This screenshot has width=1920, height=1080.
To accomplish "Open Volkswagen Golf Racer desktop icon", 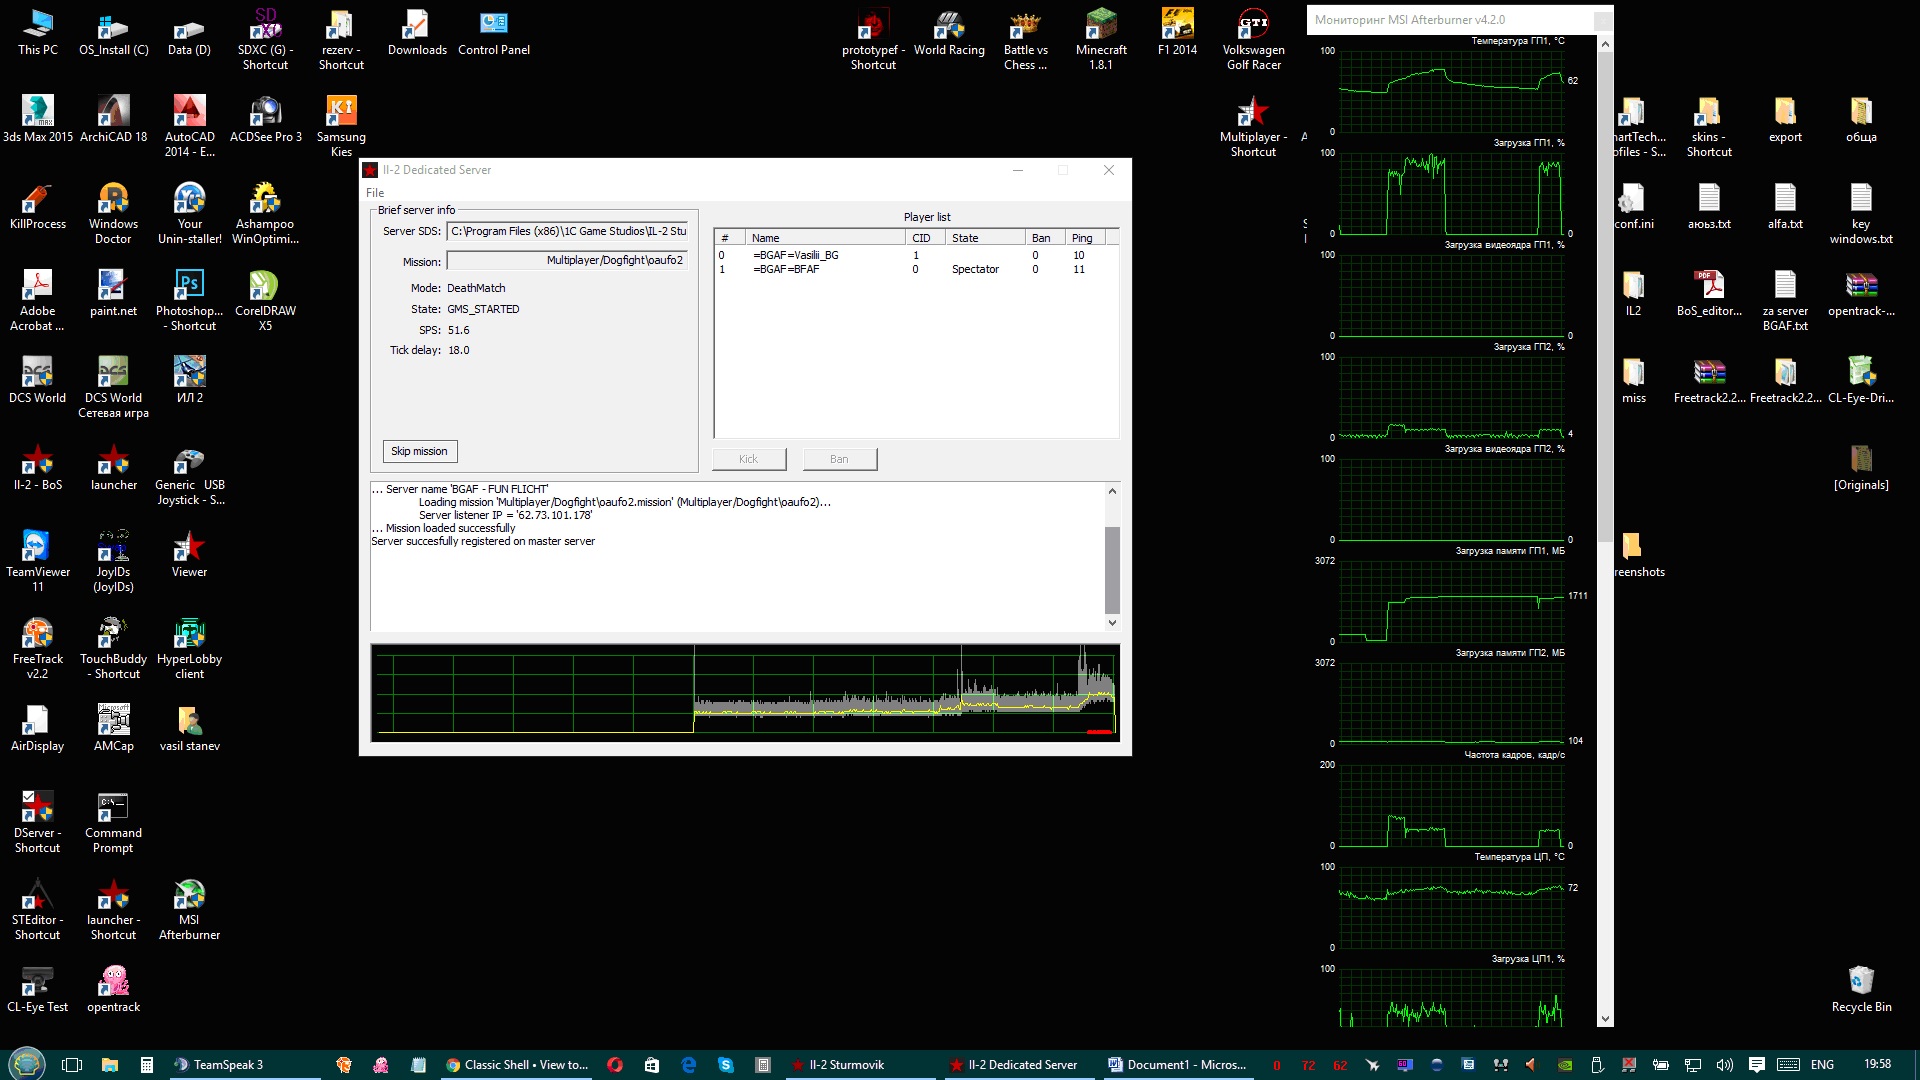I will (1253, 39).
